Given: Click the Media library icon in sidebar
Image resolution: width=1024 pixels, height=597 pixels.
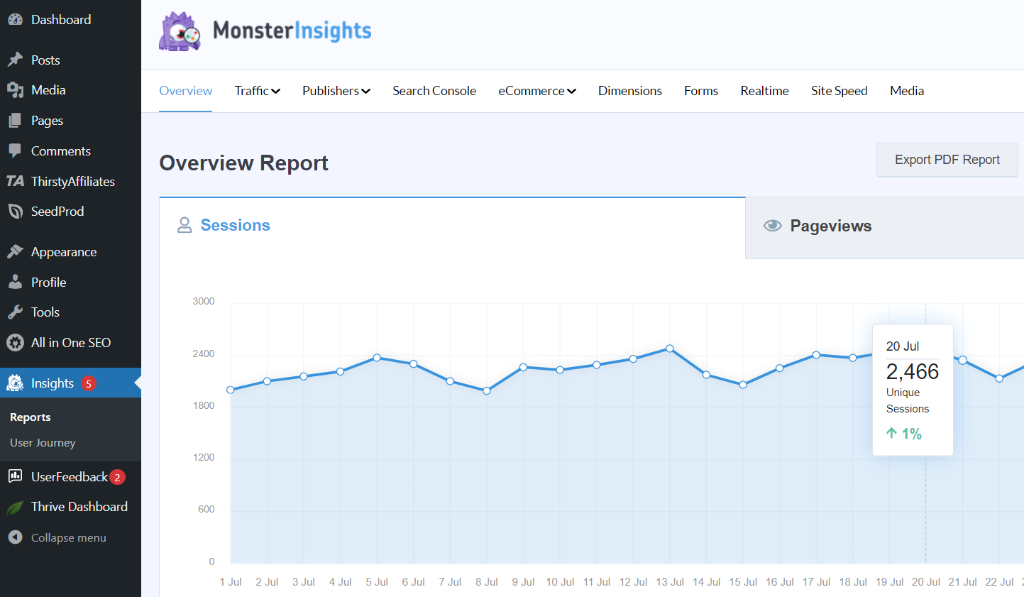Looking at the screenshot, I should pos(15,90).
